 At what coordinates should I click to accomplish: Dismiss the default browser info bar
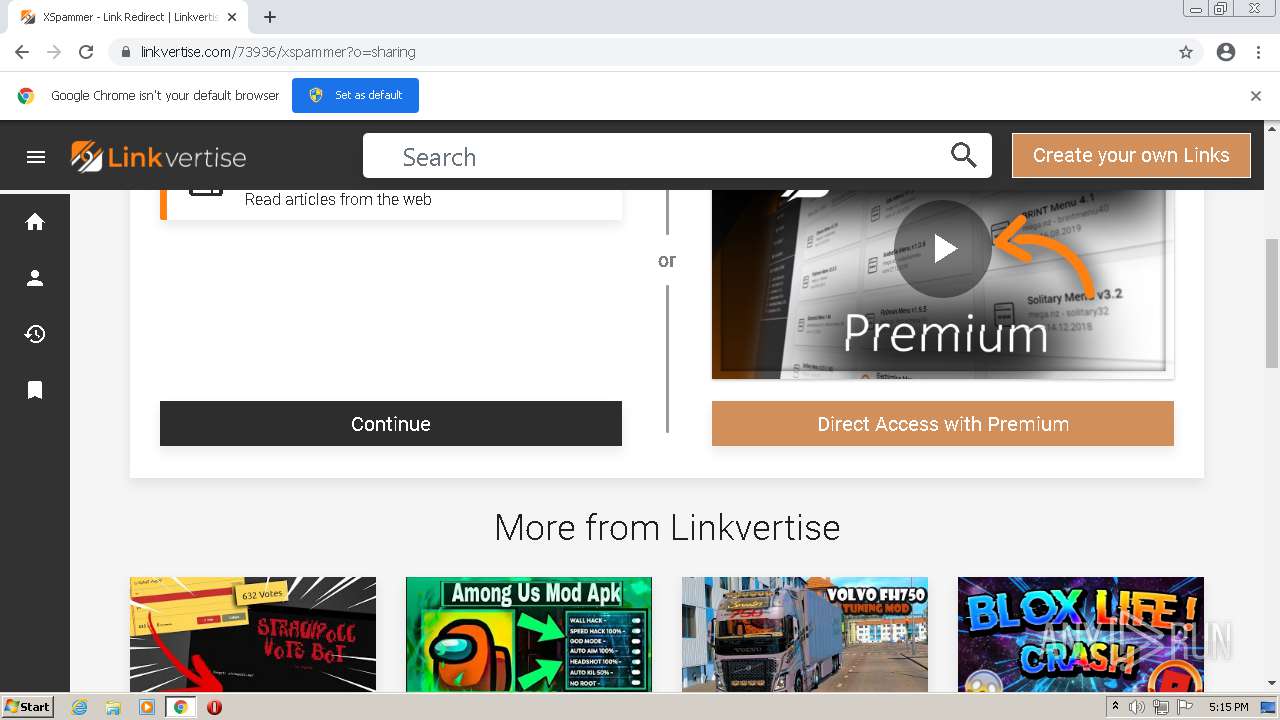[x=1256, y=96]
